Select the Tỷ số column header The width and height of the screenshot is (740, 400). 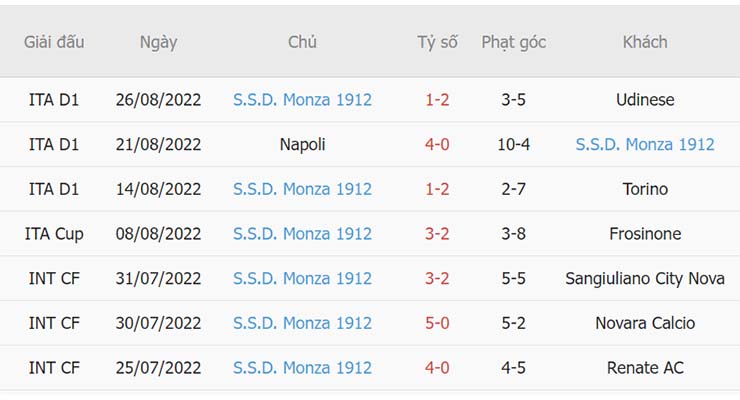coord(437,42)
